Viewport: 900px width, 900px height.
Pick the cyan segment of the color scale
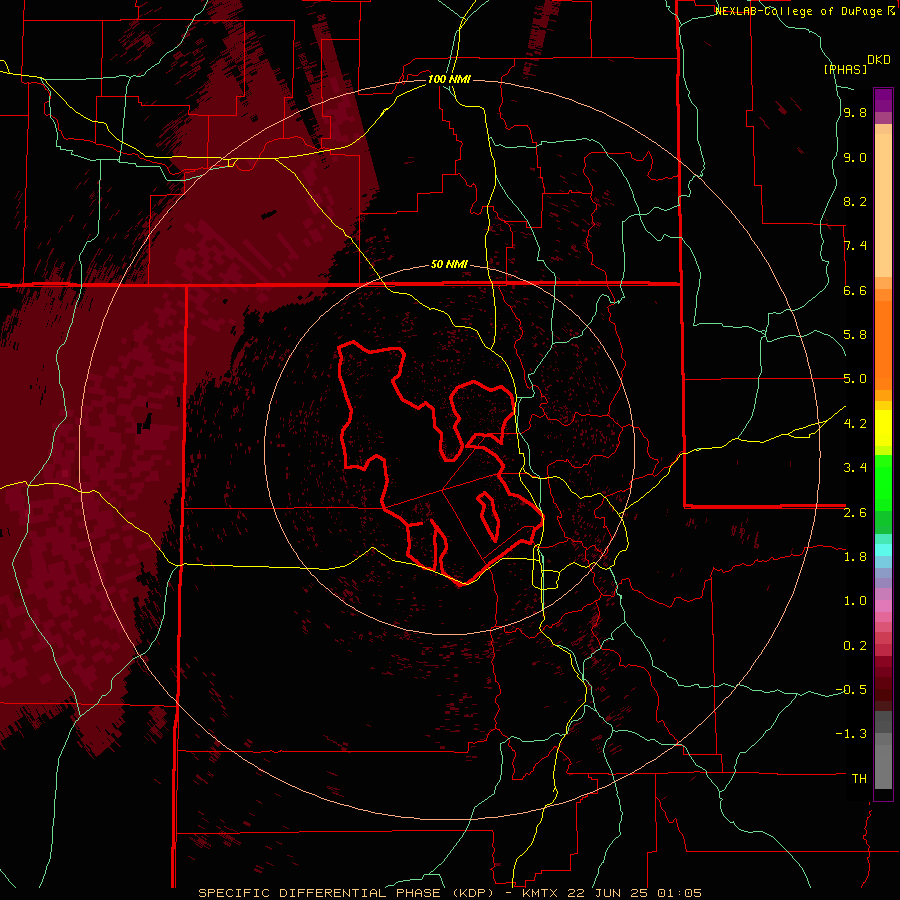pos(883,550)
